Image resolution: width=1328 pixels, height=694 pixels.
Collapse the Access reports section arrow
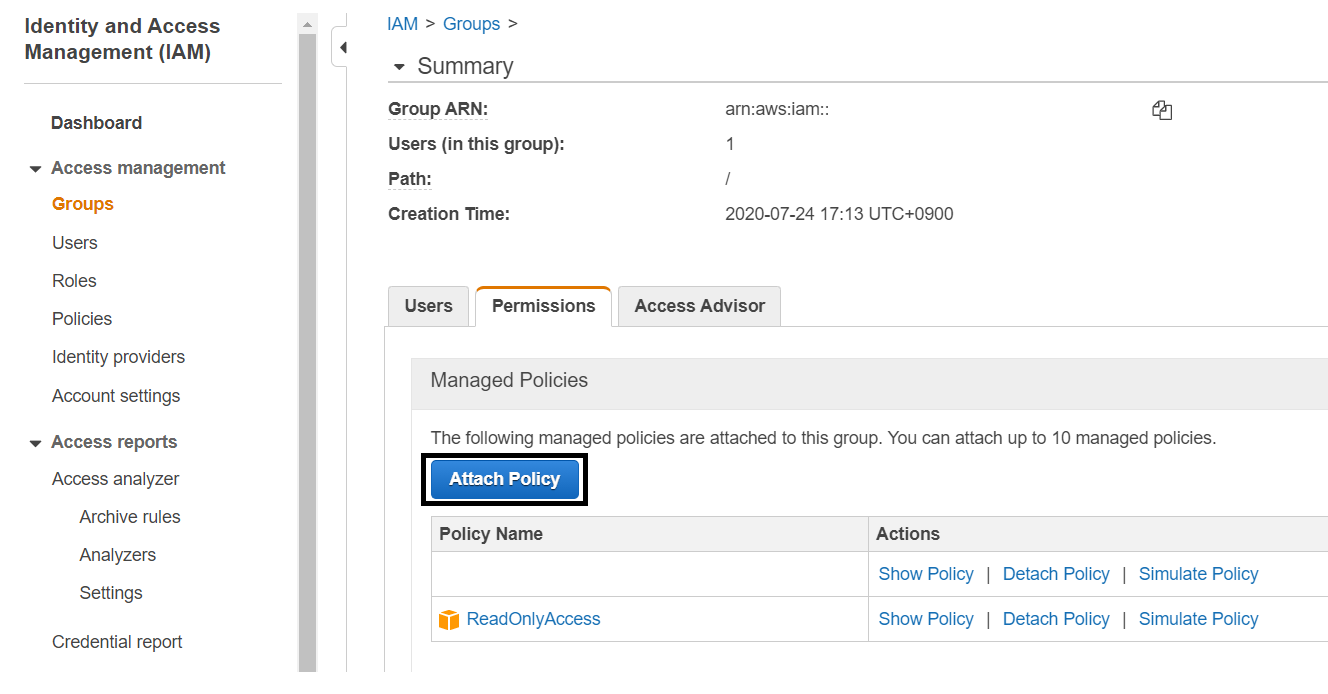(x=35, y=443)
